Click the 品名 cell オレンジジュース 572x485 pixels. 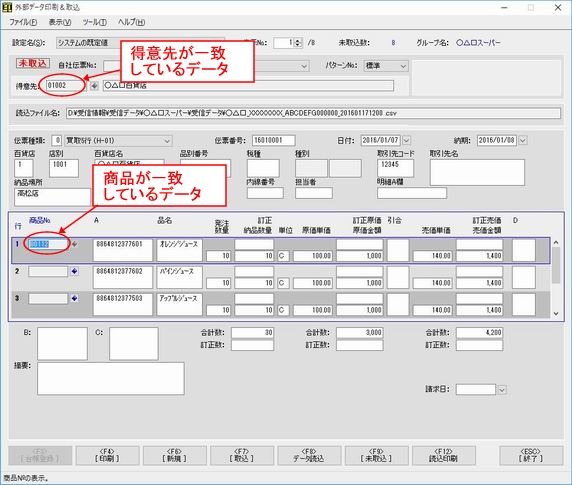coord(179,250)
